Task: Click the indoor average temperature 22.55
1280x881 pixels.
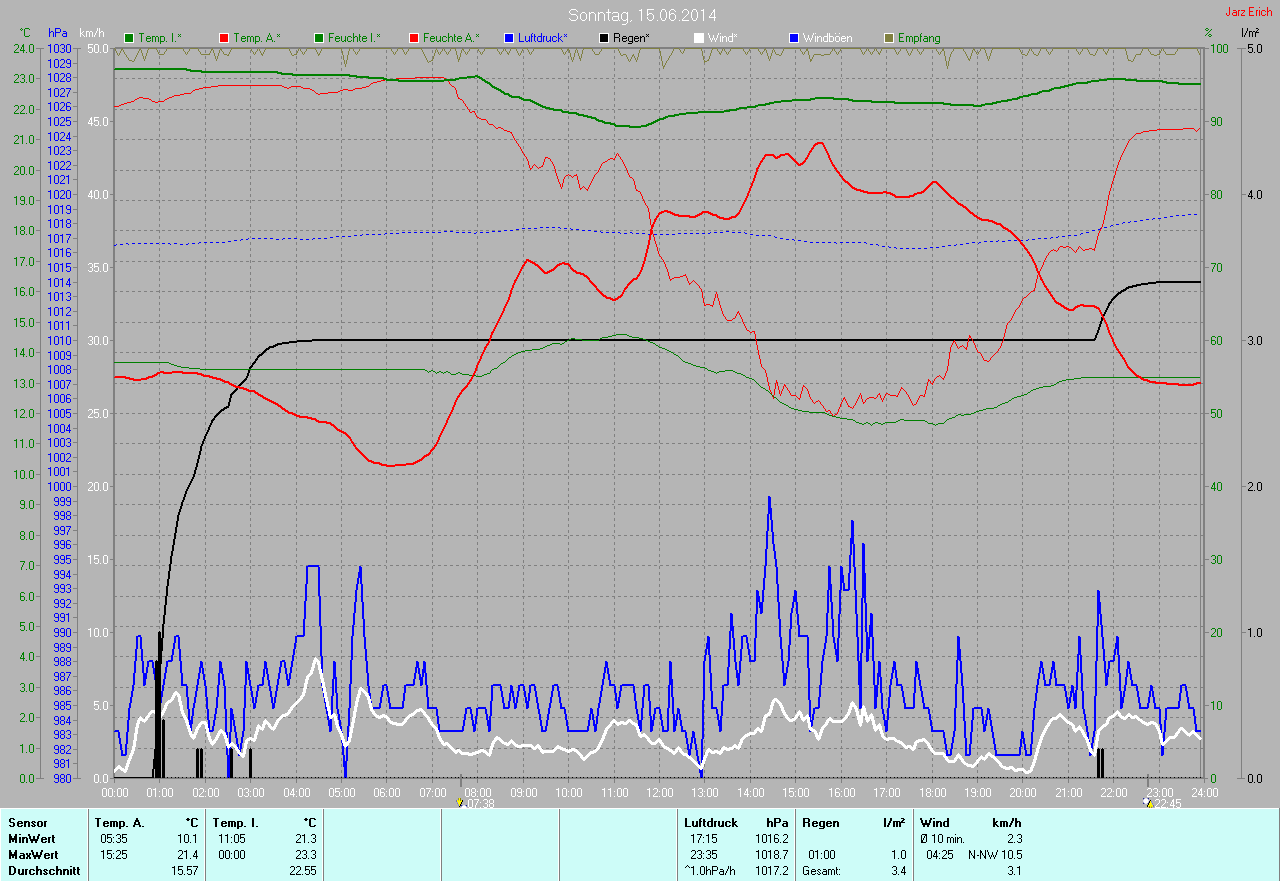Action: pyautogui.click(x=302, y=871)
